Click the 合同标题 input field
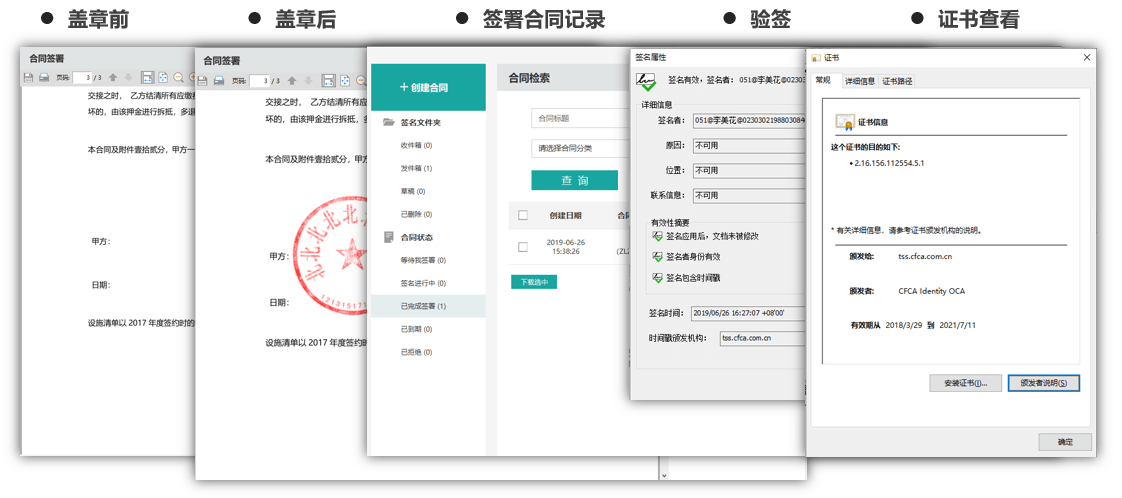 (x=580, y=118)
